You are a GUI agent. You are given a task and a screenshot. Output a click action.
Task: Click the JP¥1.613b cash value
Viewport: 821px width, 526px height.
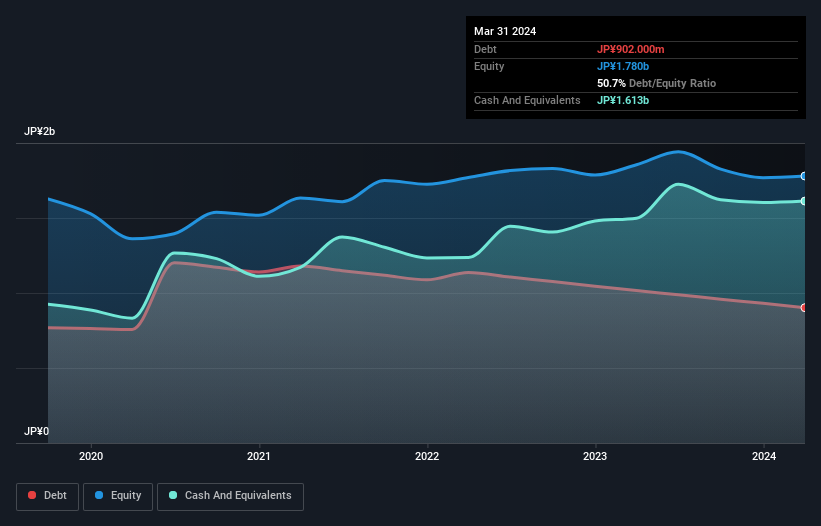point(623,100)
